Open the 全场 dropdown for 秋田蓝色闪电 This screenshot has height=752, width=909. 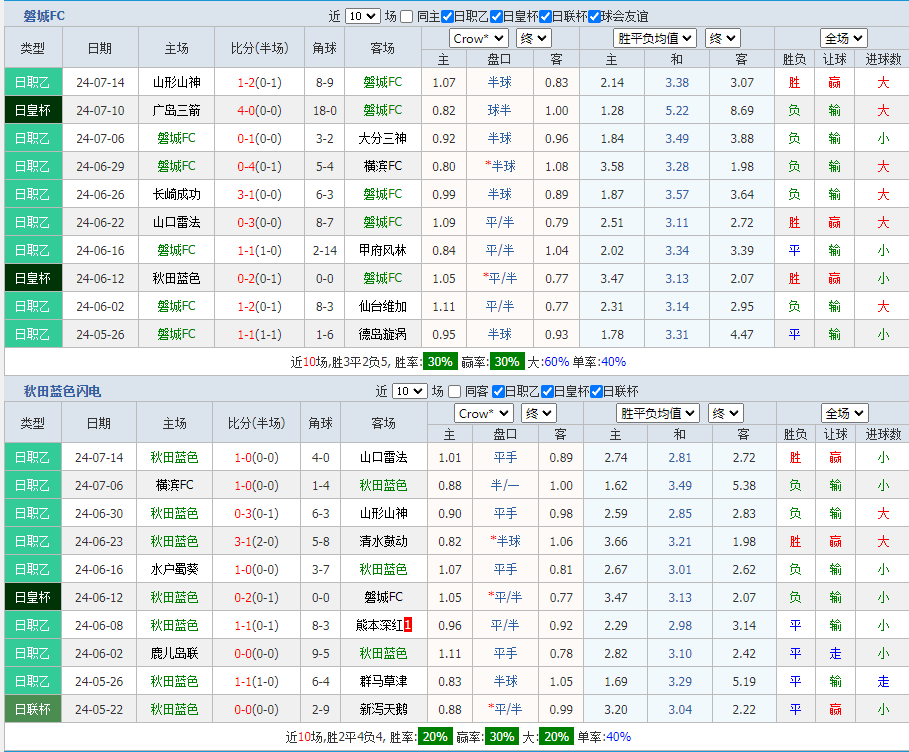click(845, 412)
